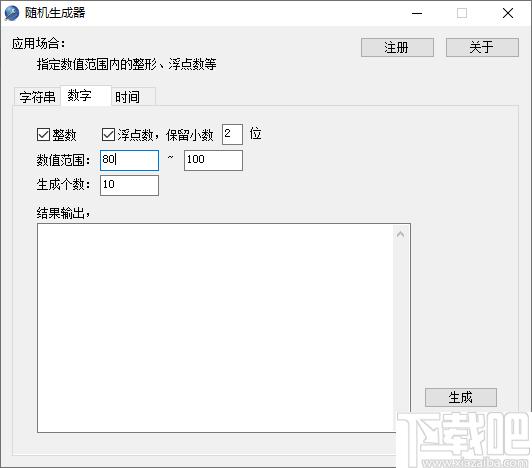Click the 生成 button
Image resolution: width=532 pixels, height=468 pixels.
tap(461, 397)
